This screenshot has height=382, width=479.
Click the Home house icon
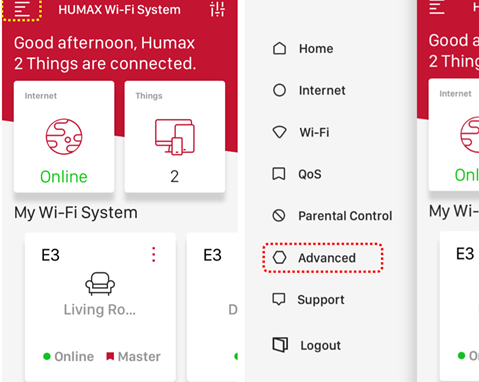(x=279, y=49)
